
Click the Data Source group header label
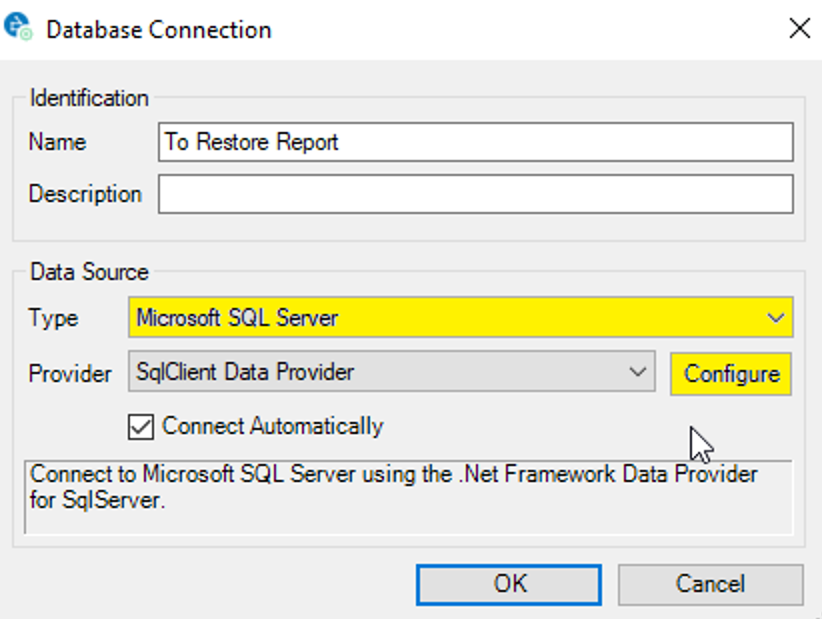click(x=89, y=272)
